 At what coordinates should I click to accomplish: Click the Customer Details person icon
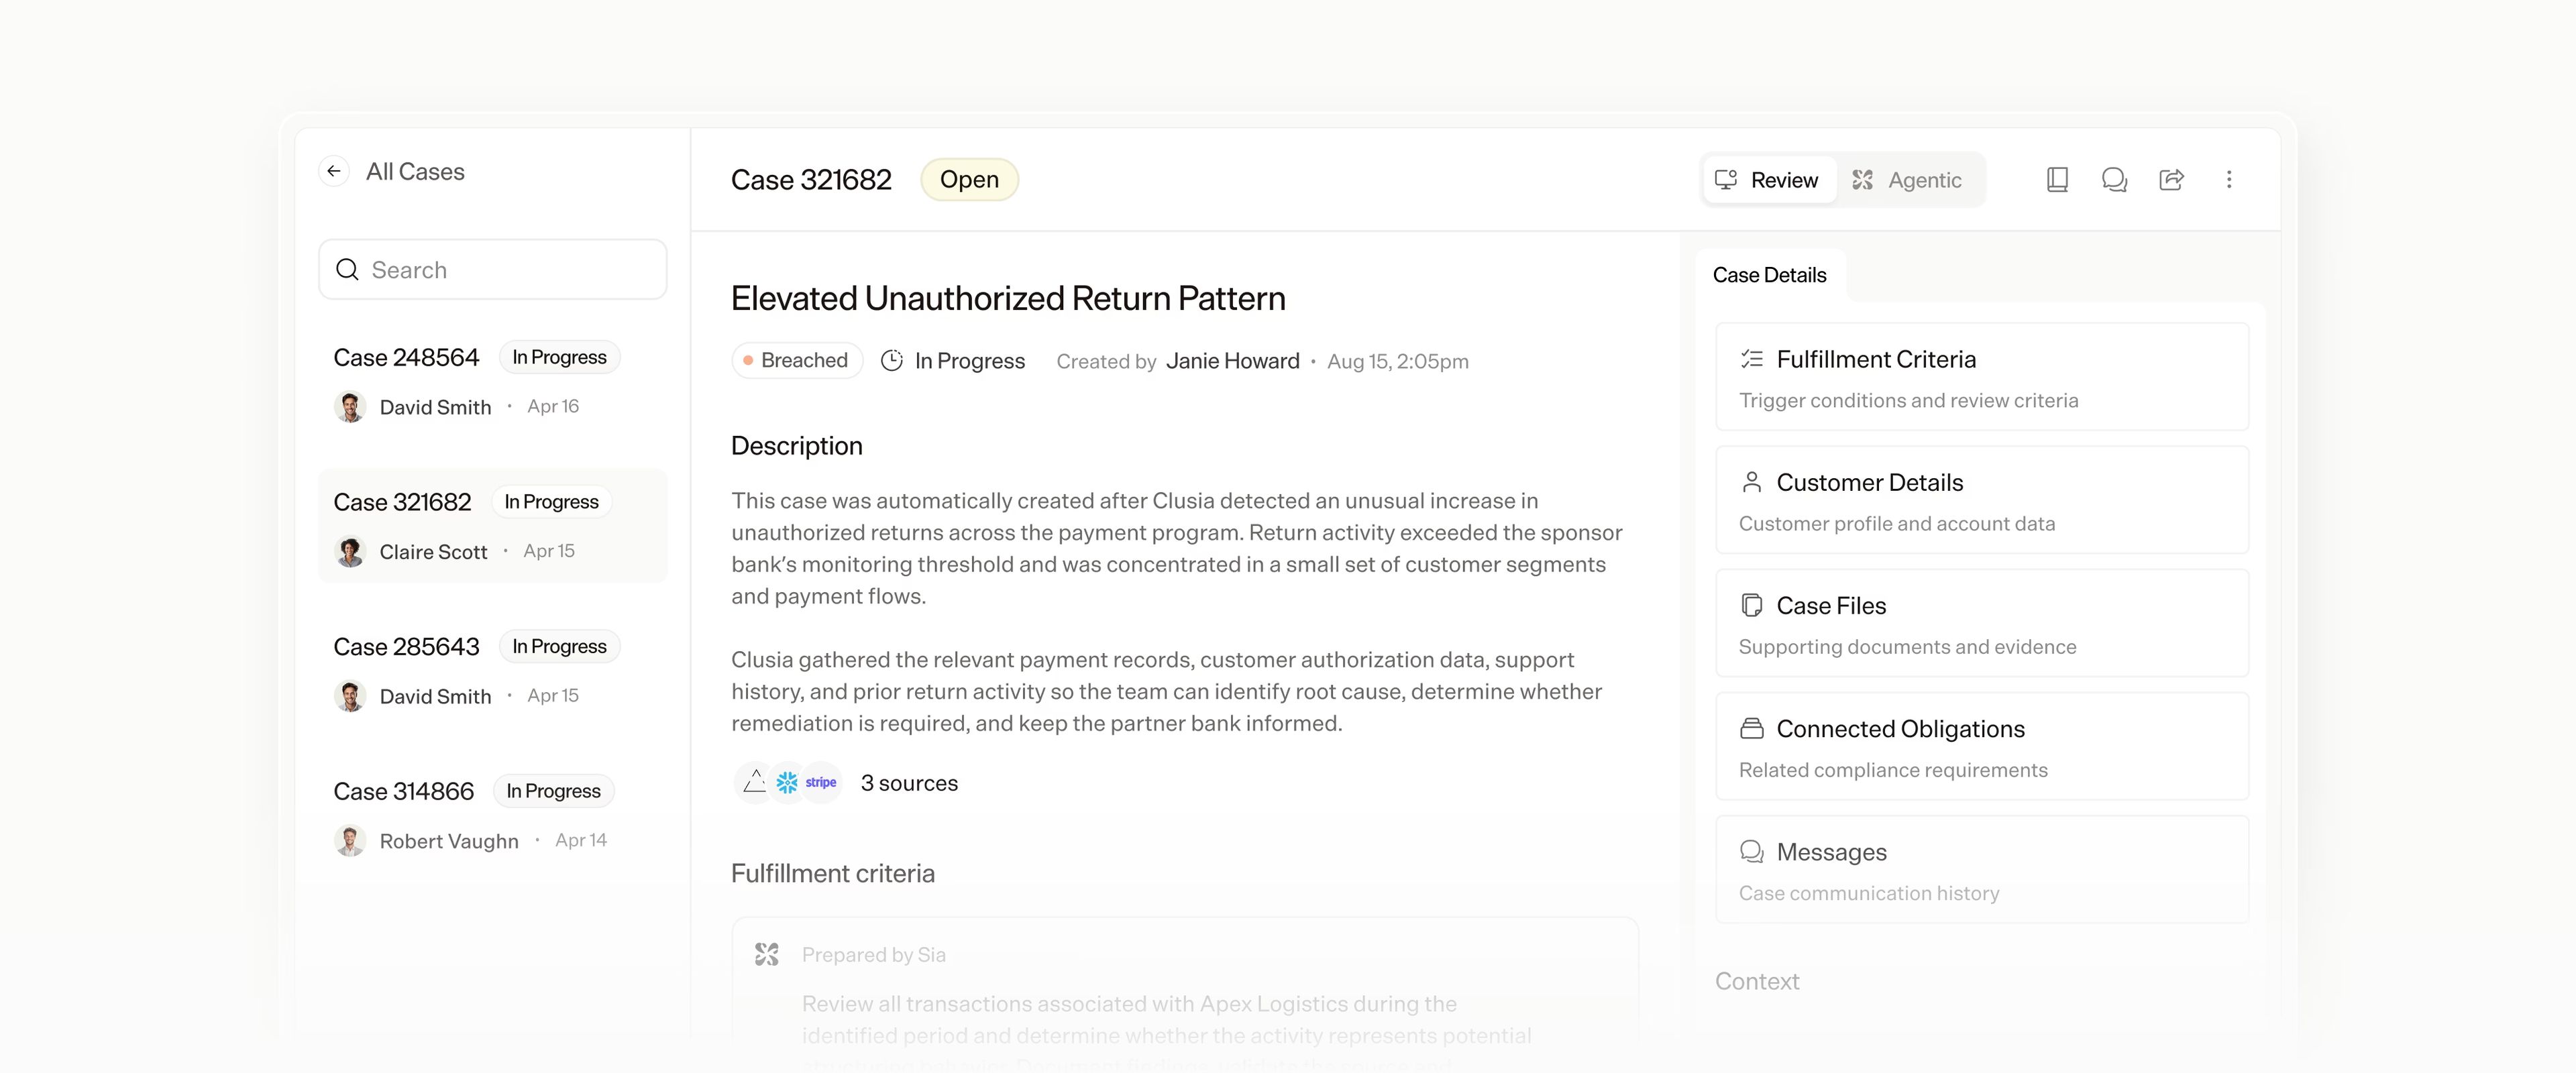pos(1751,482)
